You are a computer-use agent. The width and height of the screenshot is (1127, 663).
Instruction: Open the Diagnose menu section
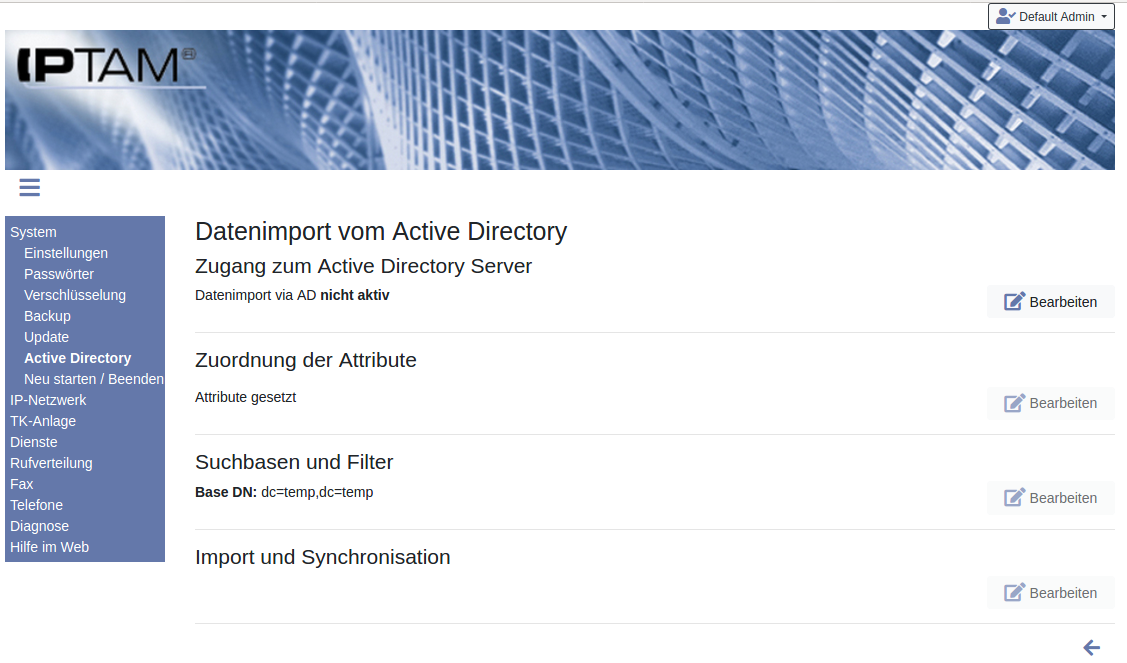coord(39,526)
